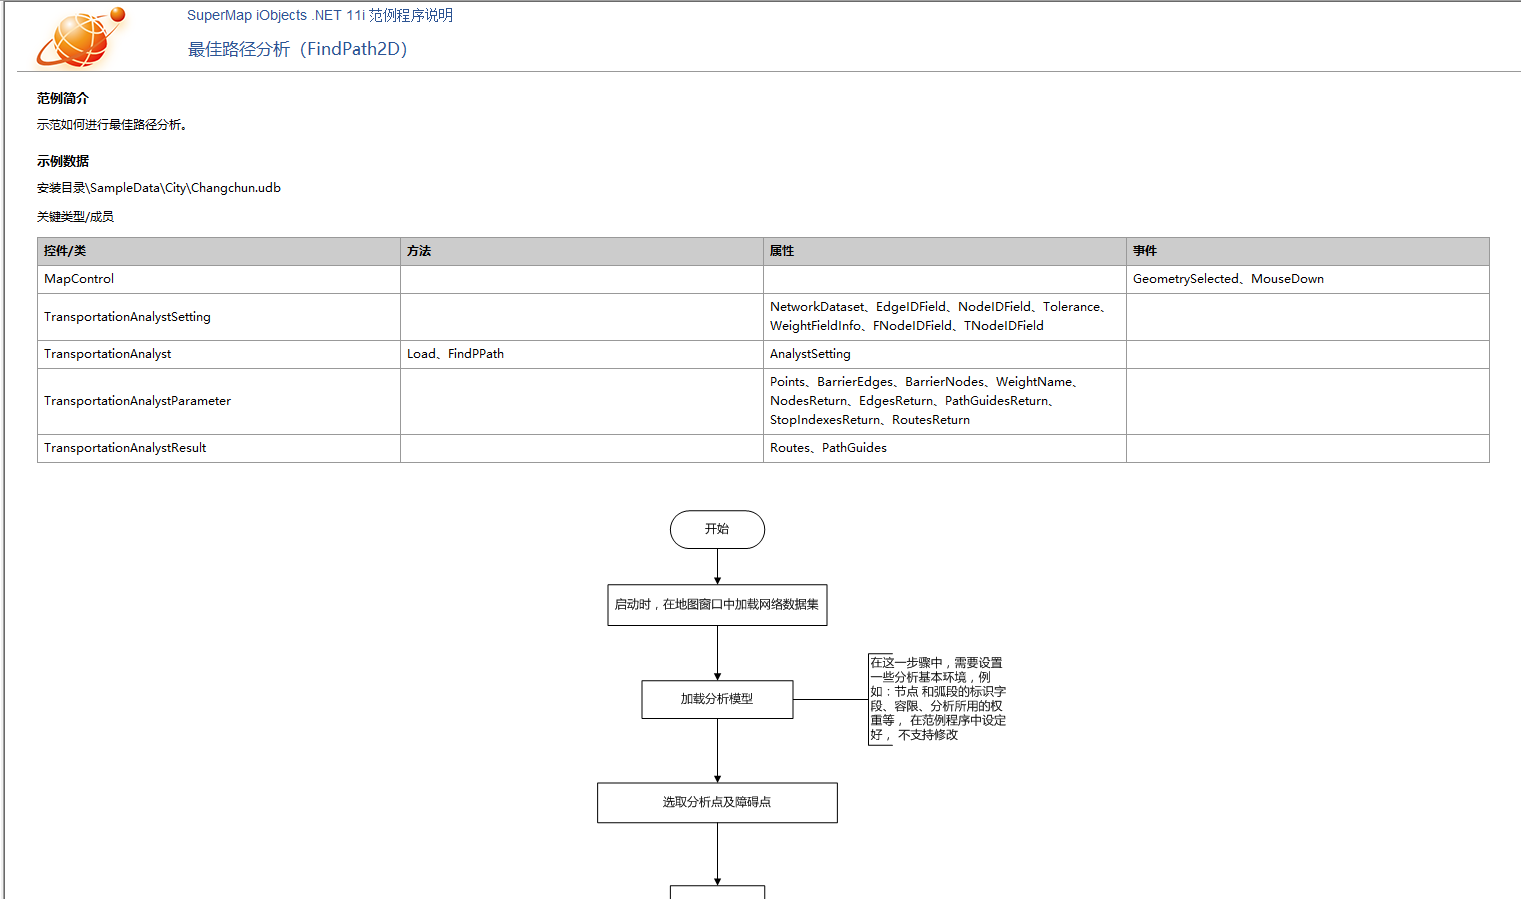Click the SuperMap orange globe logo

tap(81, 37)
